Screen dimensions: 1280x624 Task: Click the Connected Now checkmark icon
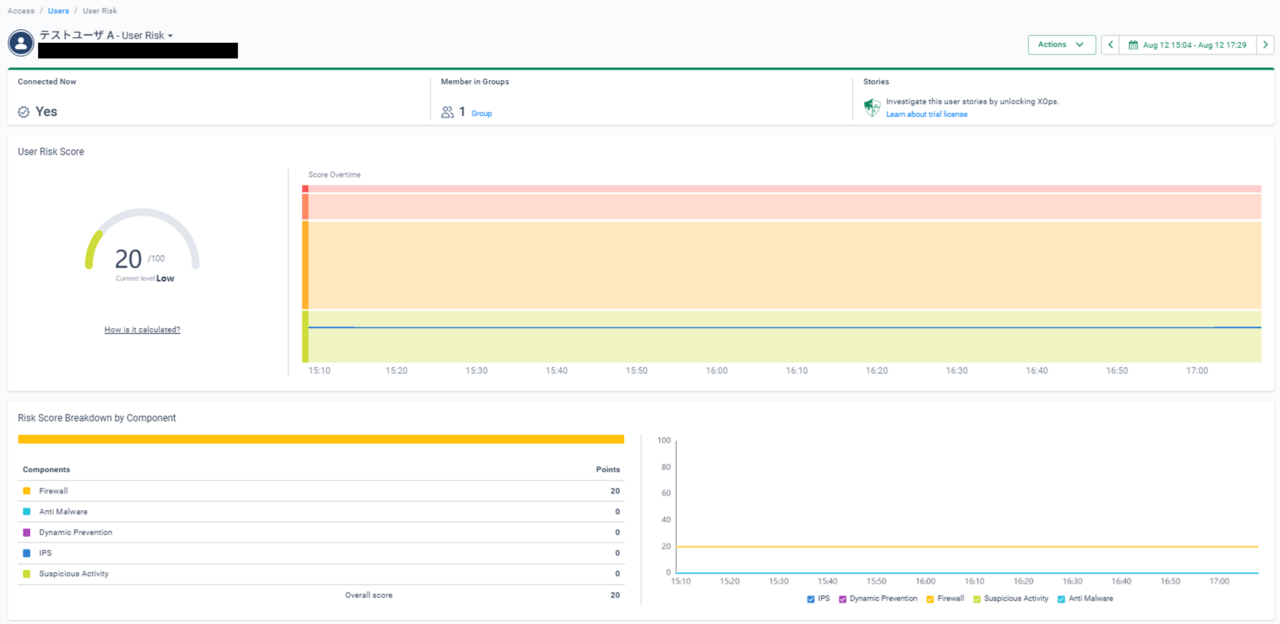coord(24,112)
